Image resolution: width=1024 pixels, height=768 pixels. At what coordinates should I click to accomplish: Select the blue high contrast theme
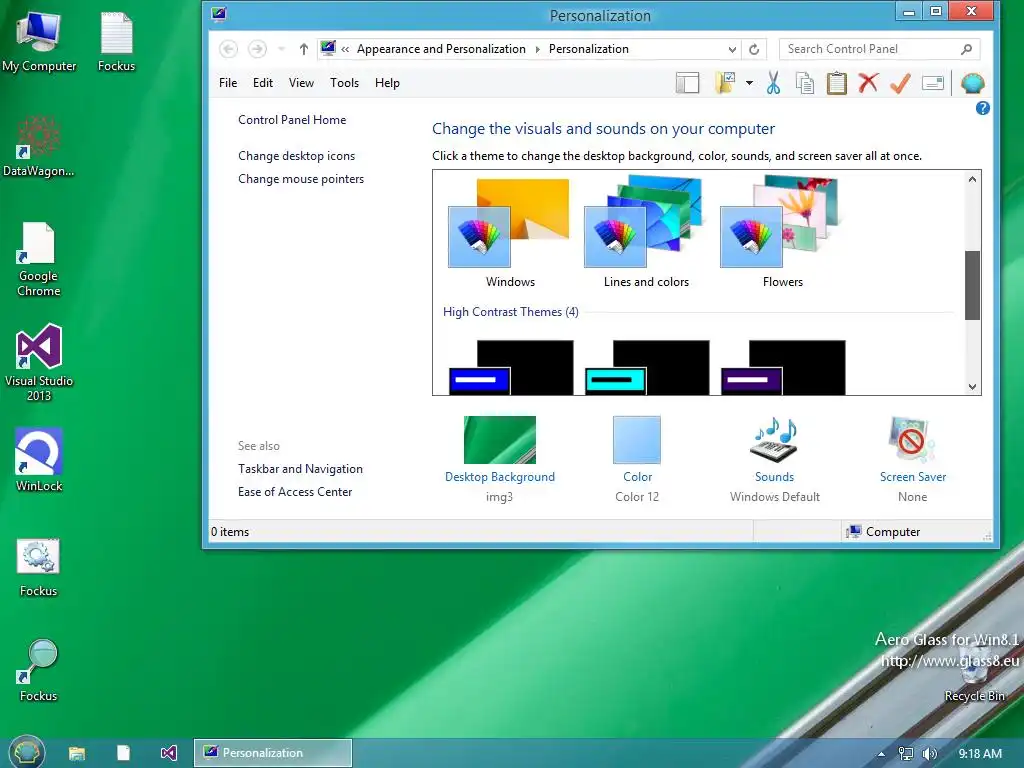point(511,368)
